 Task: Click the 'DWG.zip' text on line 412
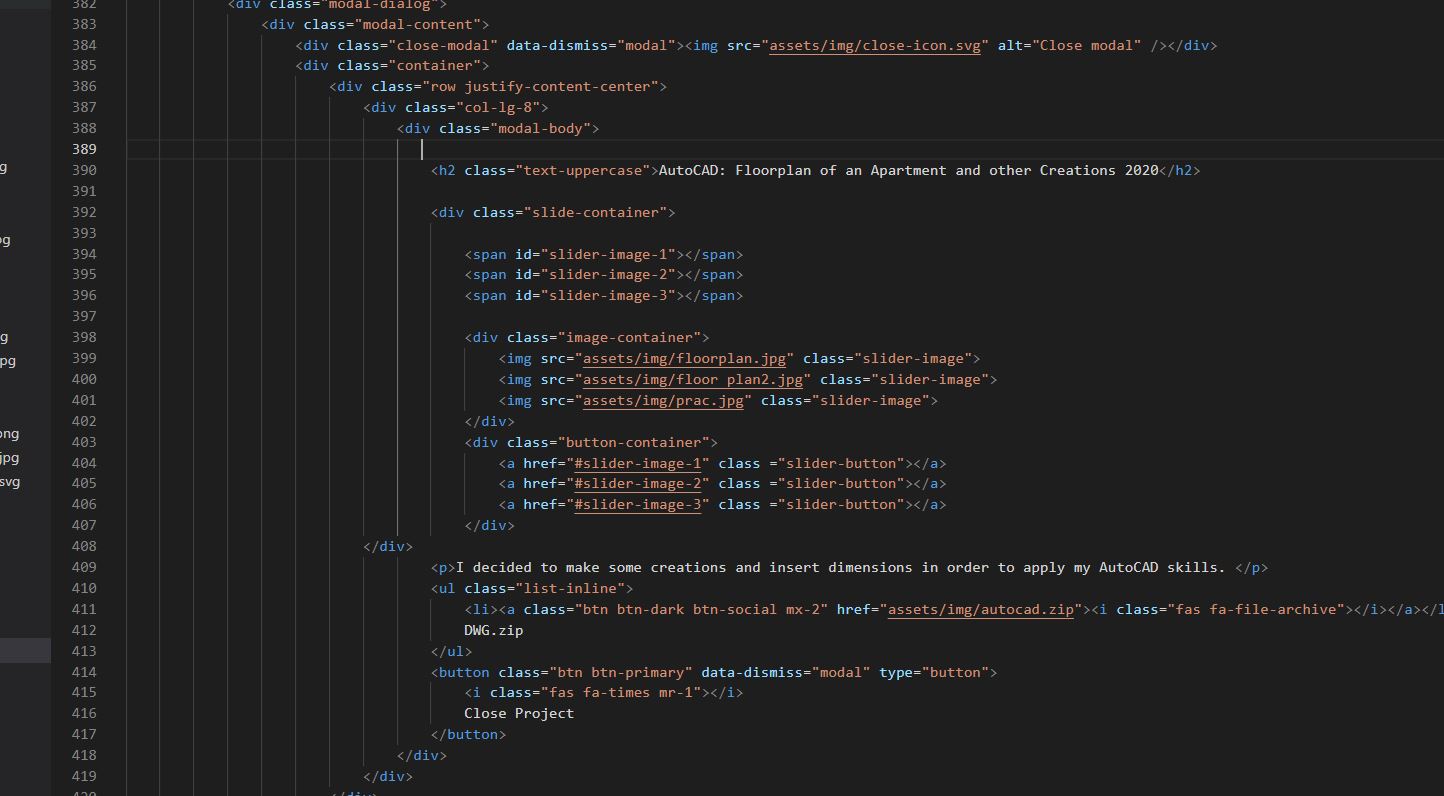point(493,630)
